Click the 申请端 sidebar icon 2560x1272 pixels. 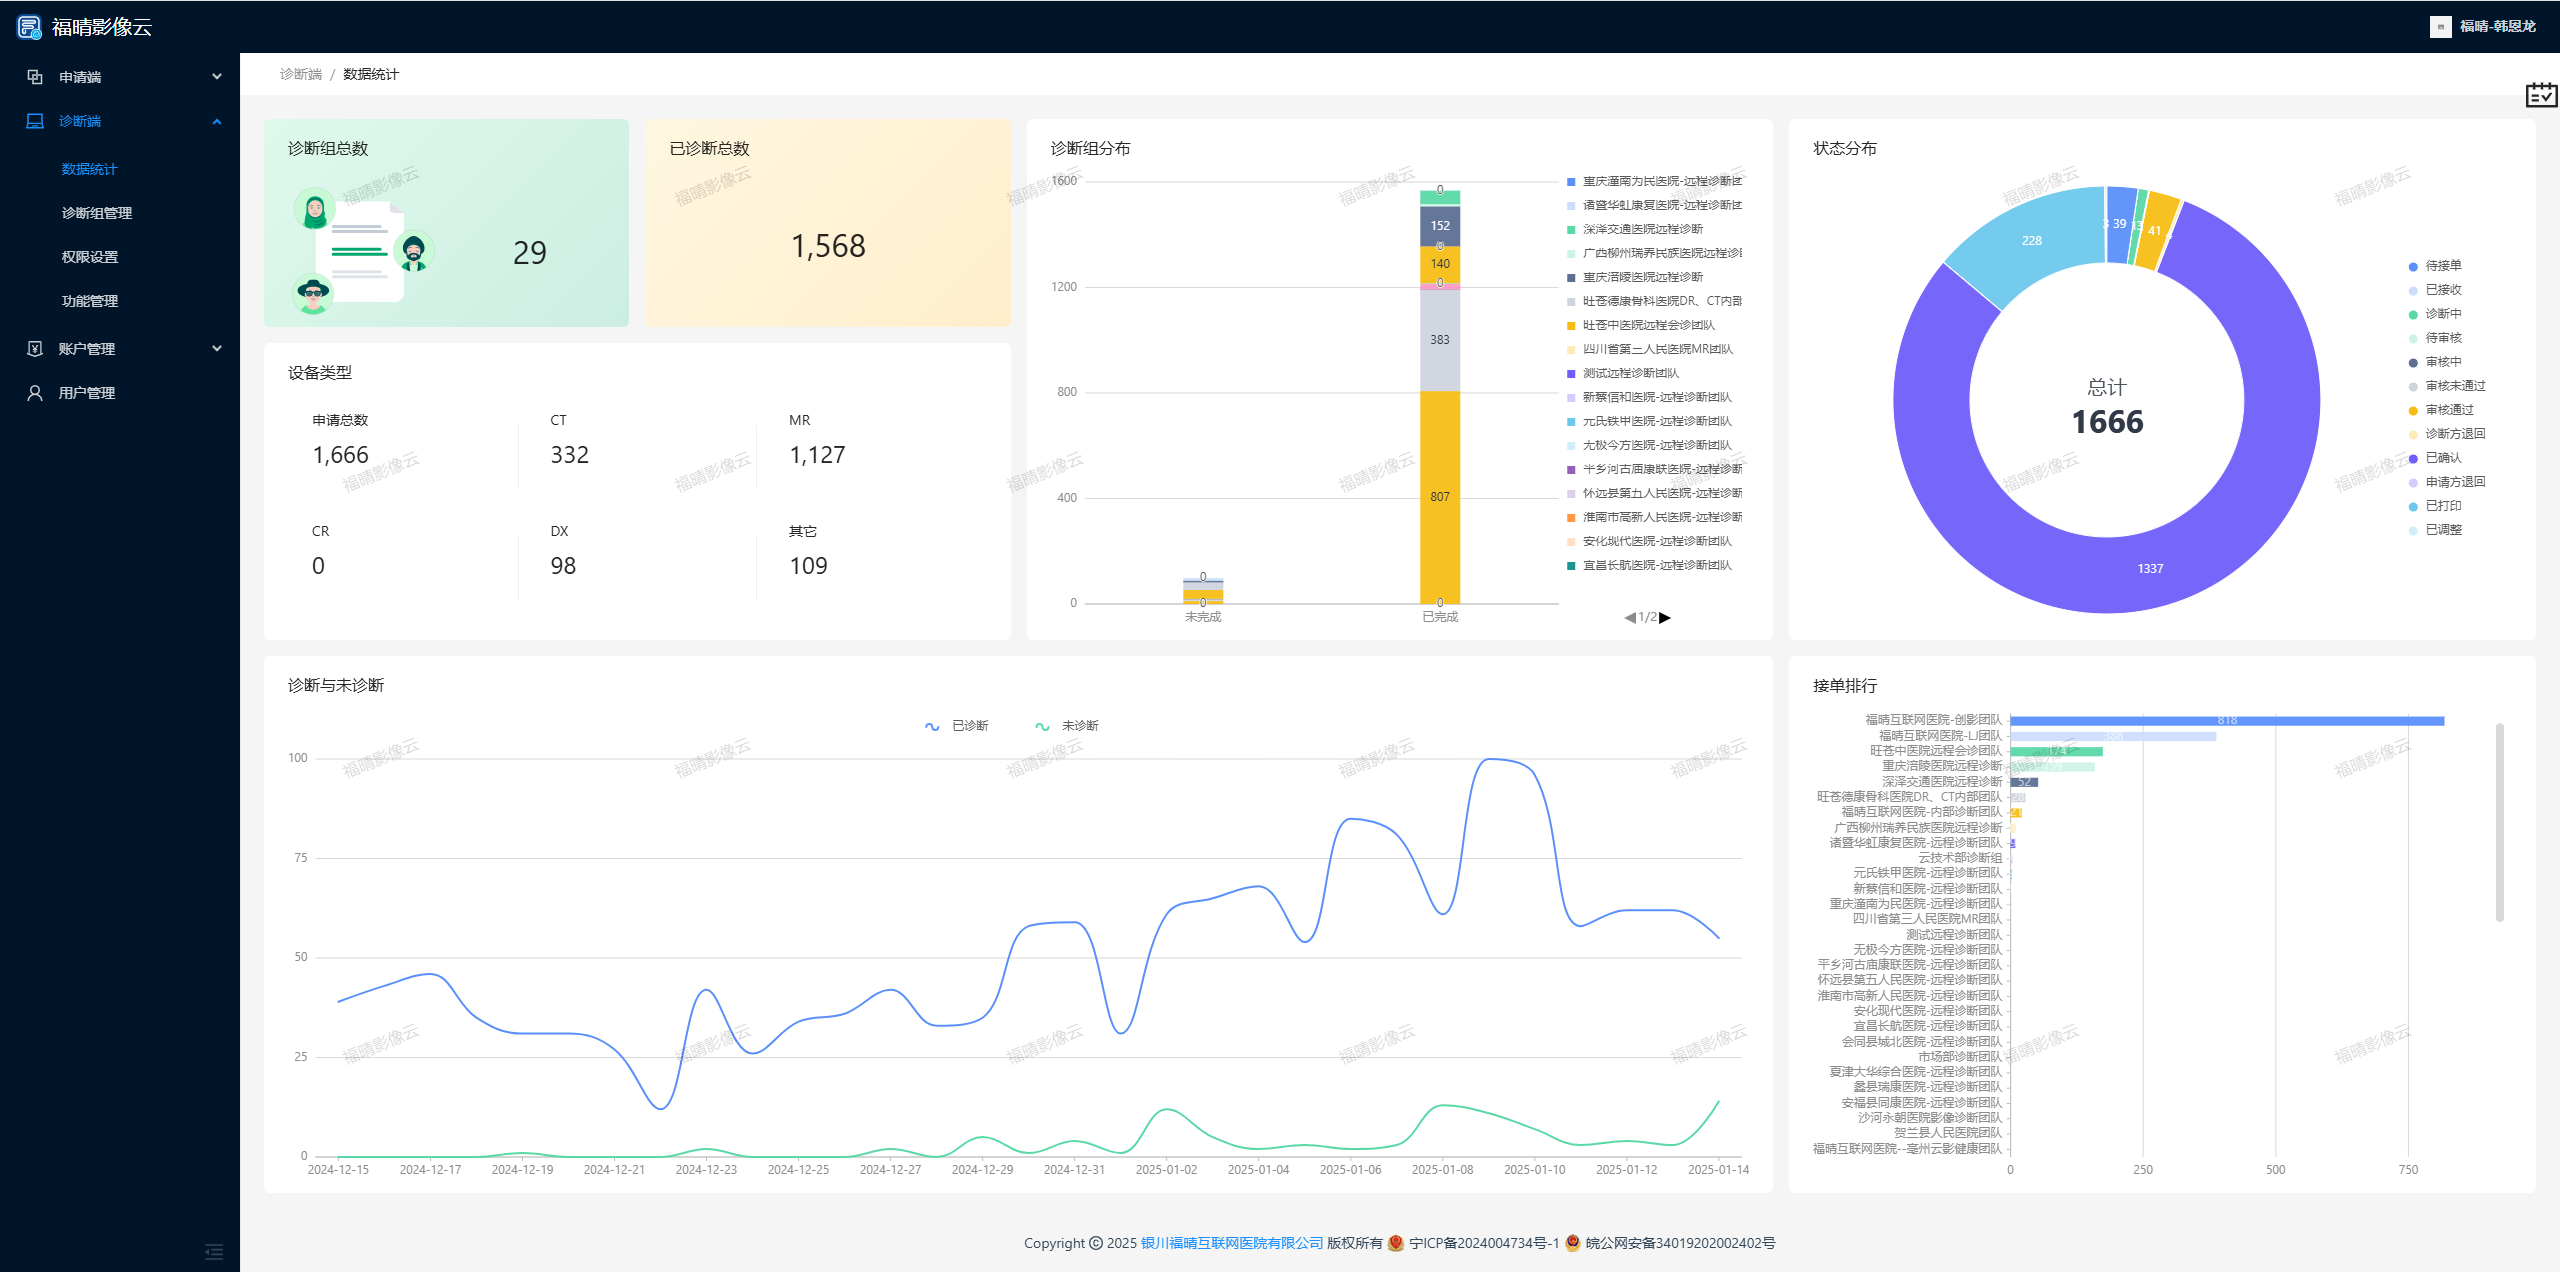tap(35, 77)
